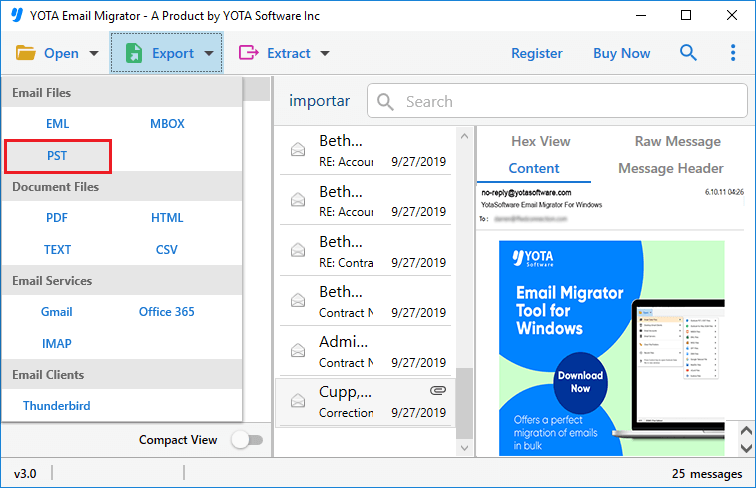
Task: Switch to the Hex View tab
Action: (540, 142)
